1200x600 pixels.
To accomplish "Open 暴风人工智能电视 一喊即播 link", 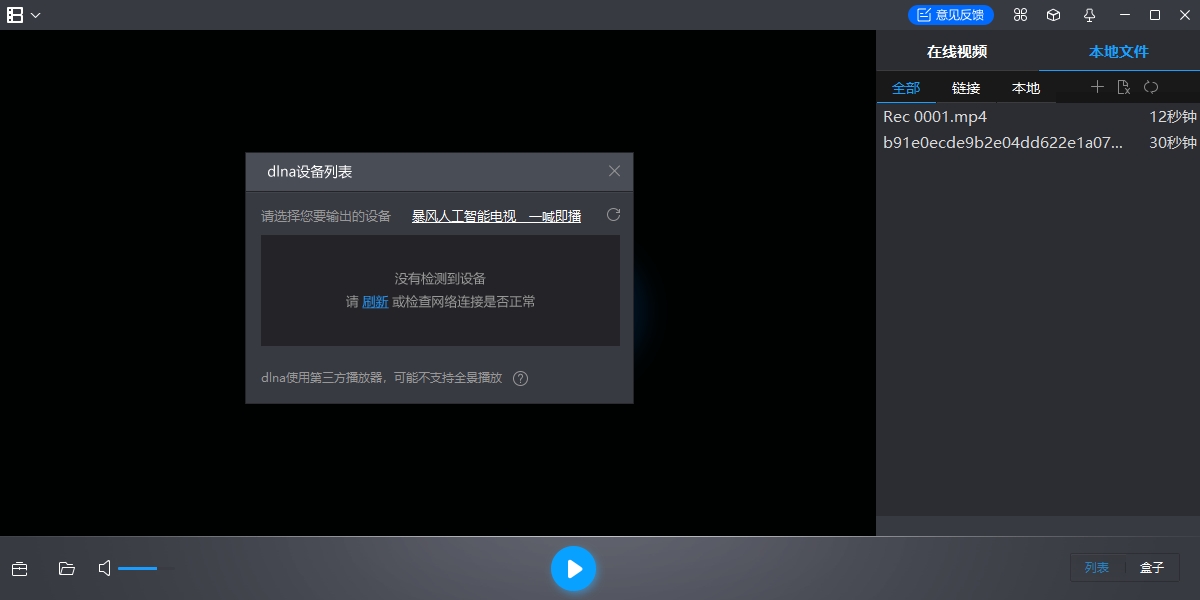I will [496, 215].
